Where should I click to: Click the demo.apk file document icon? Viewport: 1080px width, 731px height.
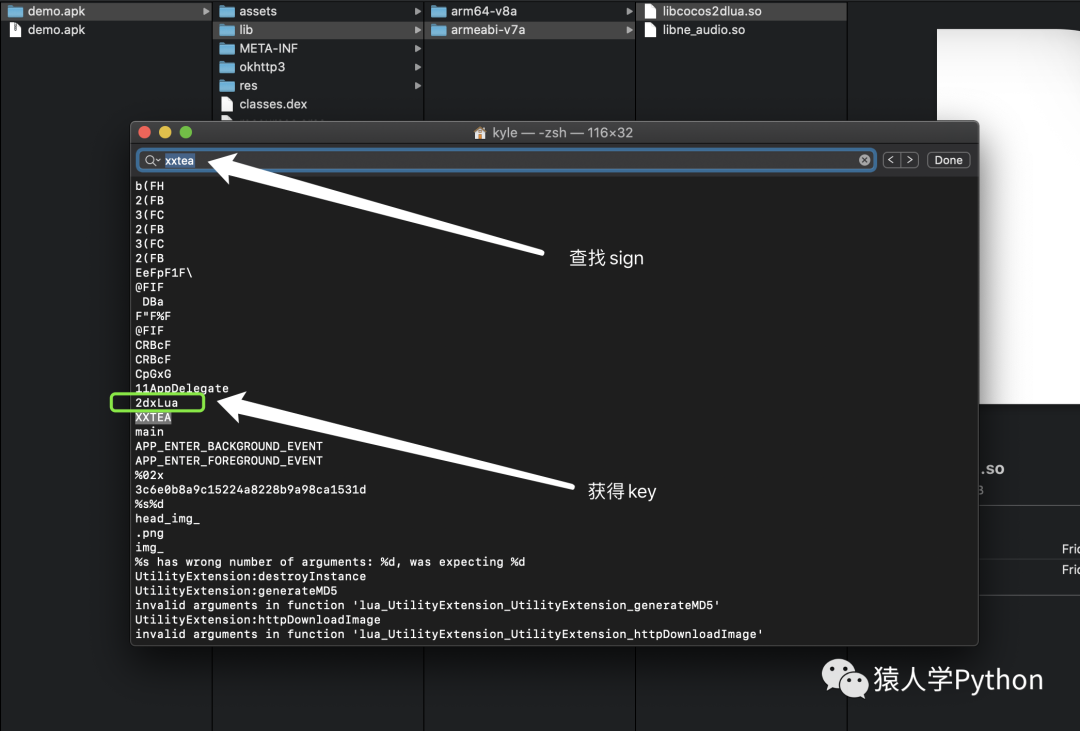click(15, 30)
